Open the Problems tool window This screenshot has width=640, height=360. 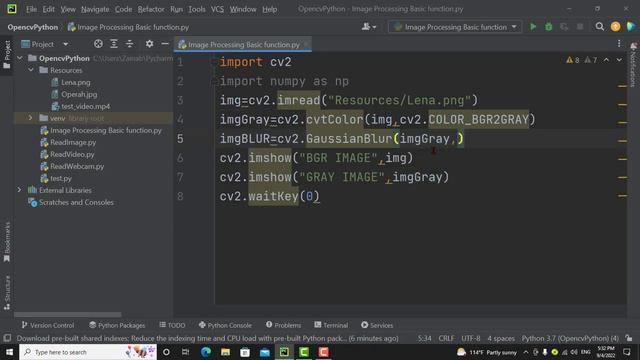tap(283, 325)
